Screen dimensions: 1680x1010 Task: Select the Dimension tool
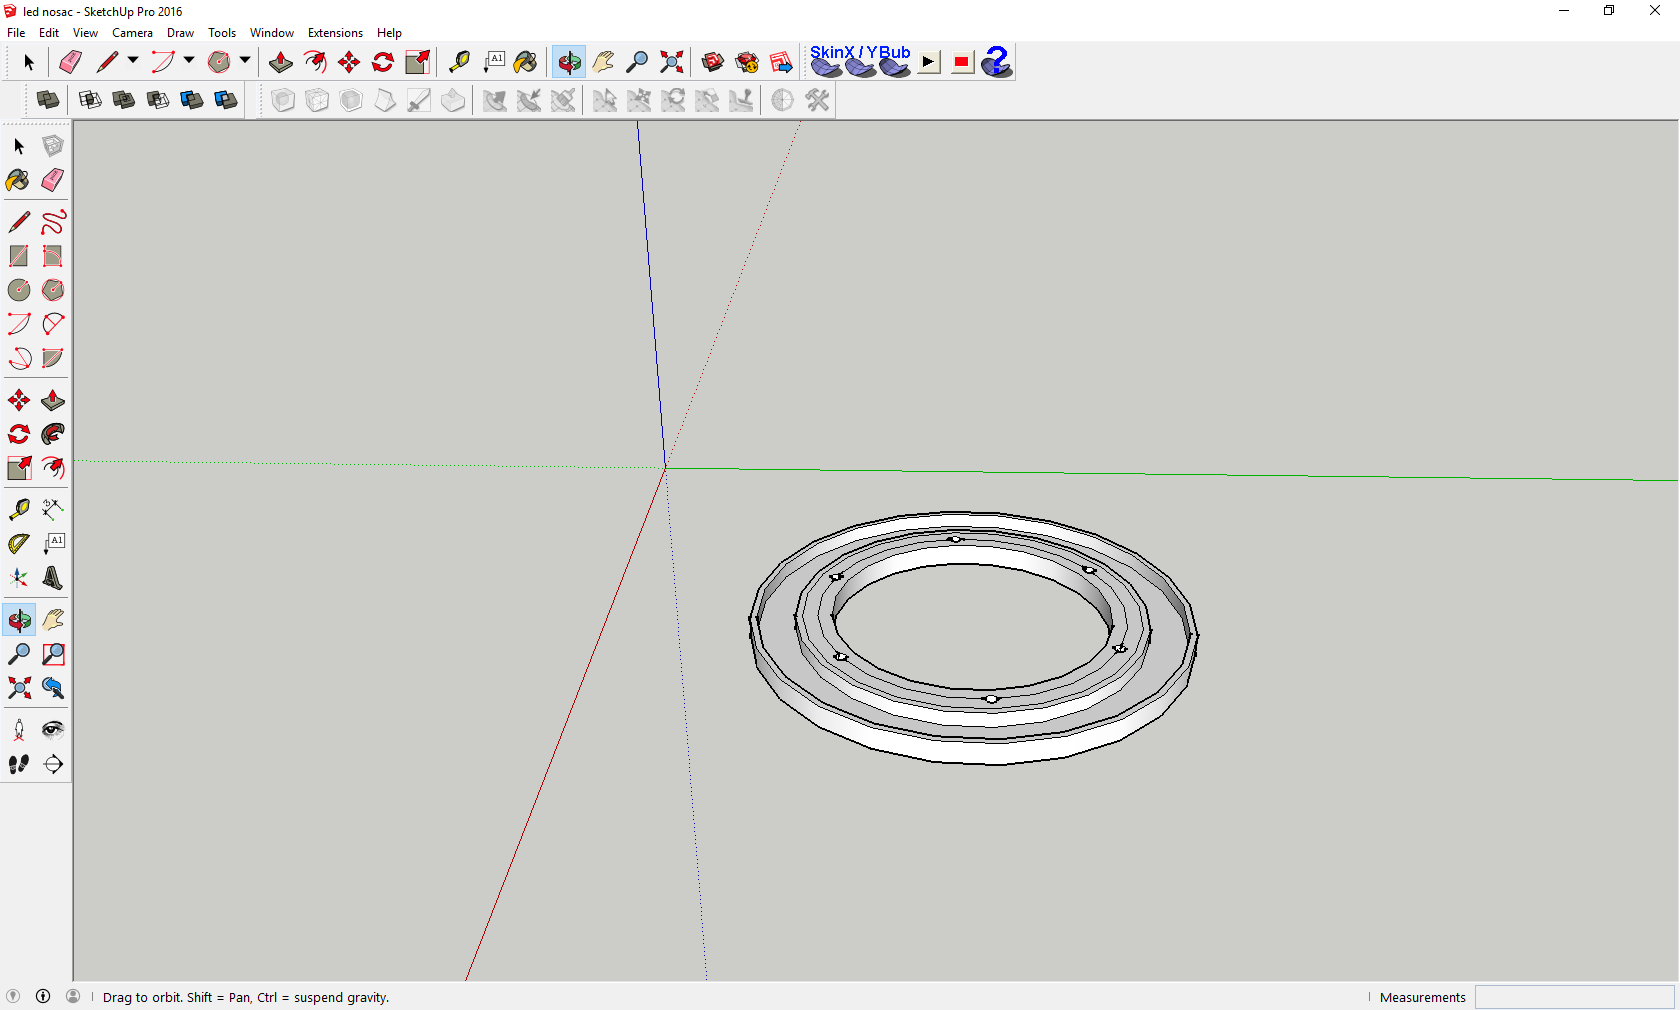(x=53, y=508)
